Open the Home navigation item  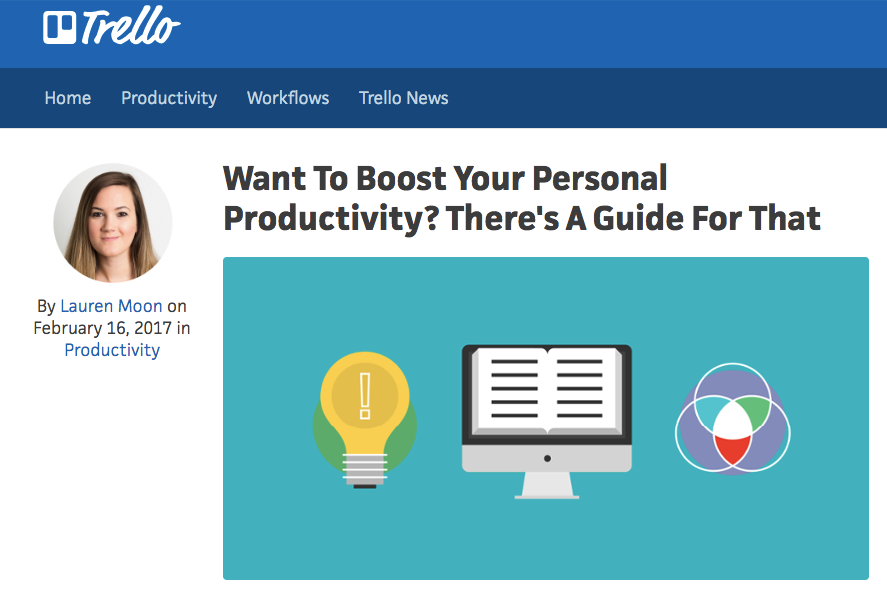pyautogui.click(x=68, y=98)
